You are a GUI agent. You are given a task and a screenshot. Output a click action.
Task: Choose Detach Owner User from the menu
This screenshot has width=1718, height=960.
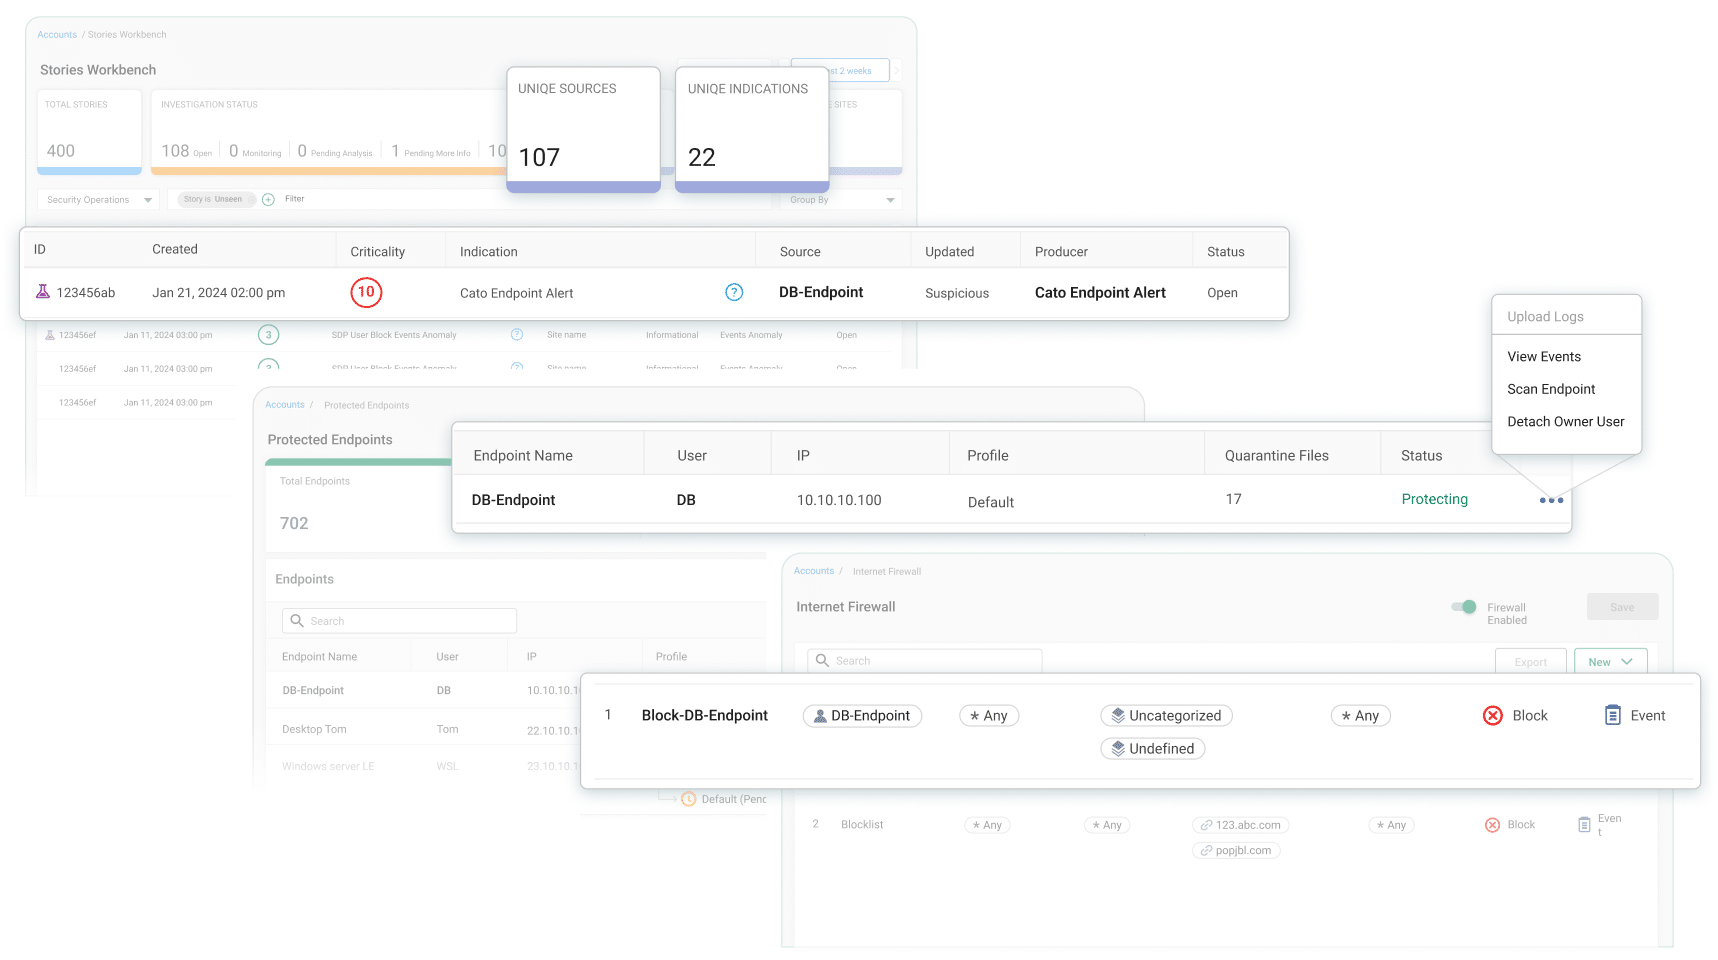point(1566,421)
